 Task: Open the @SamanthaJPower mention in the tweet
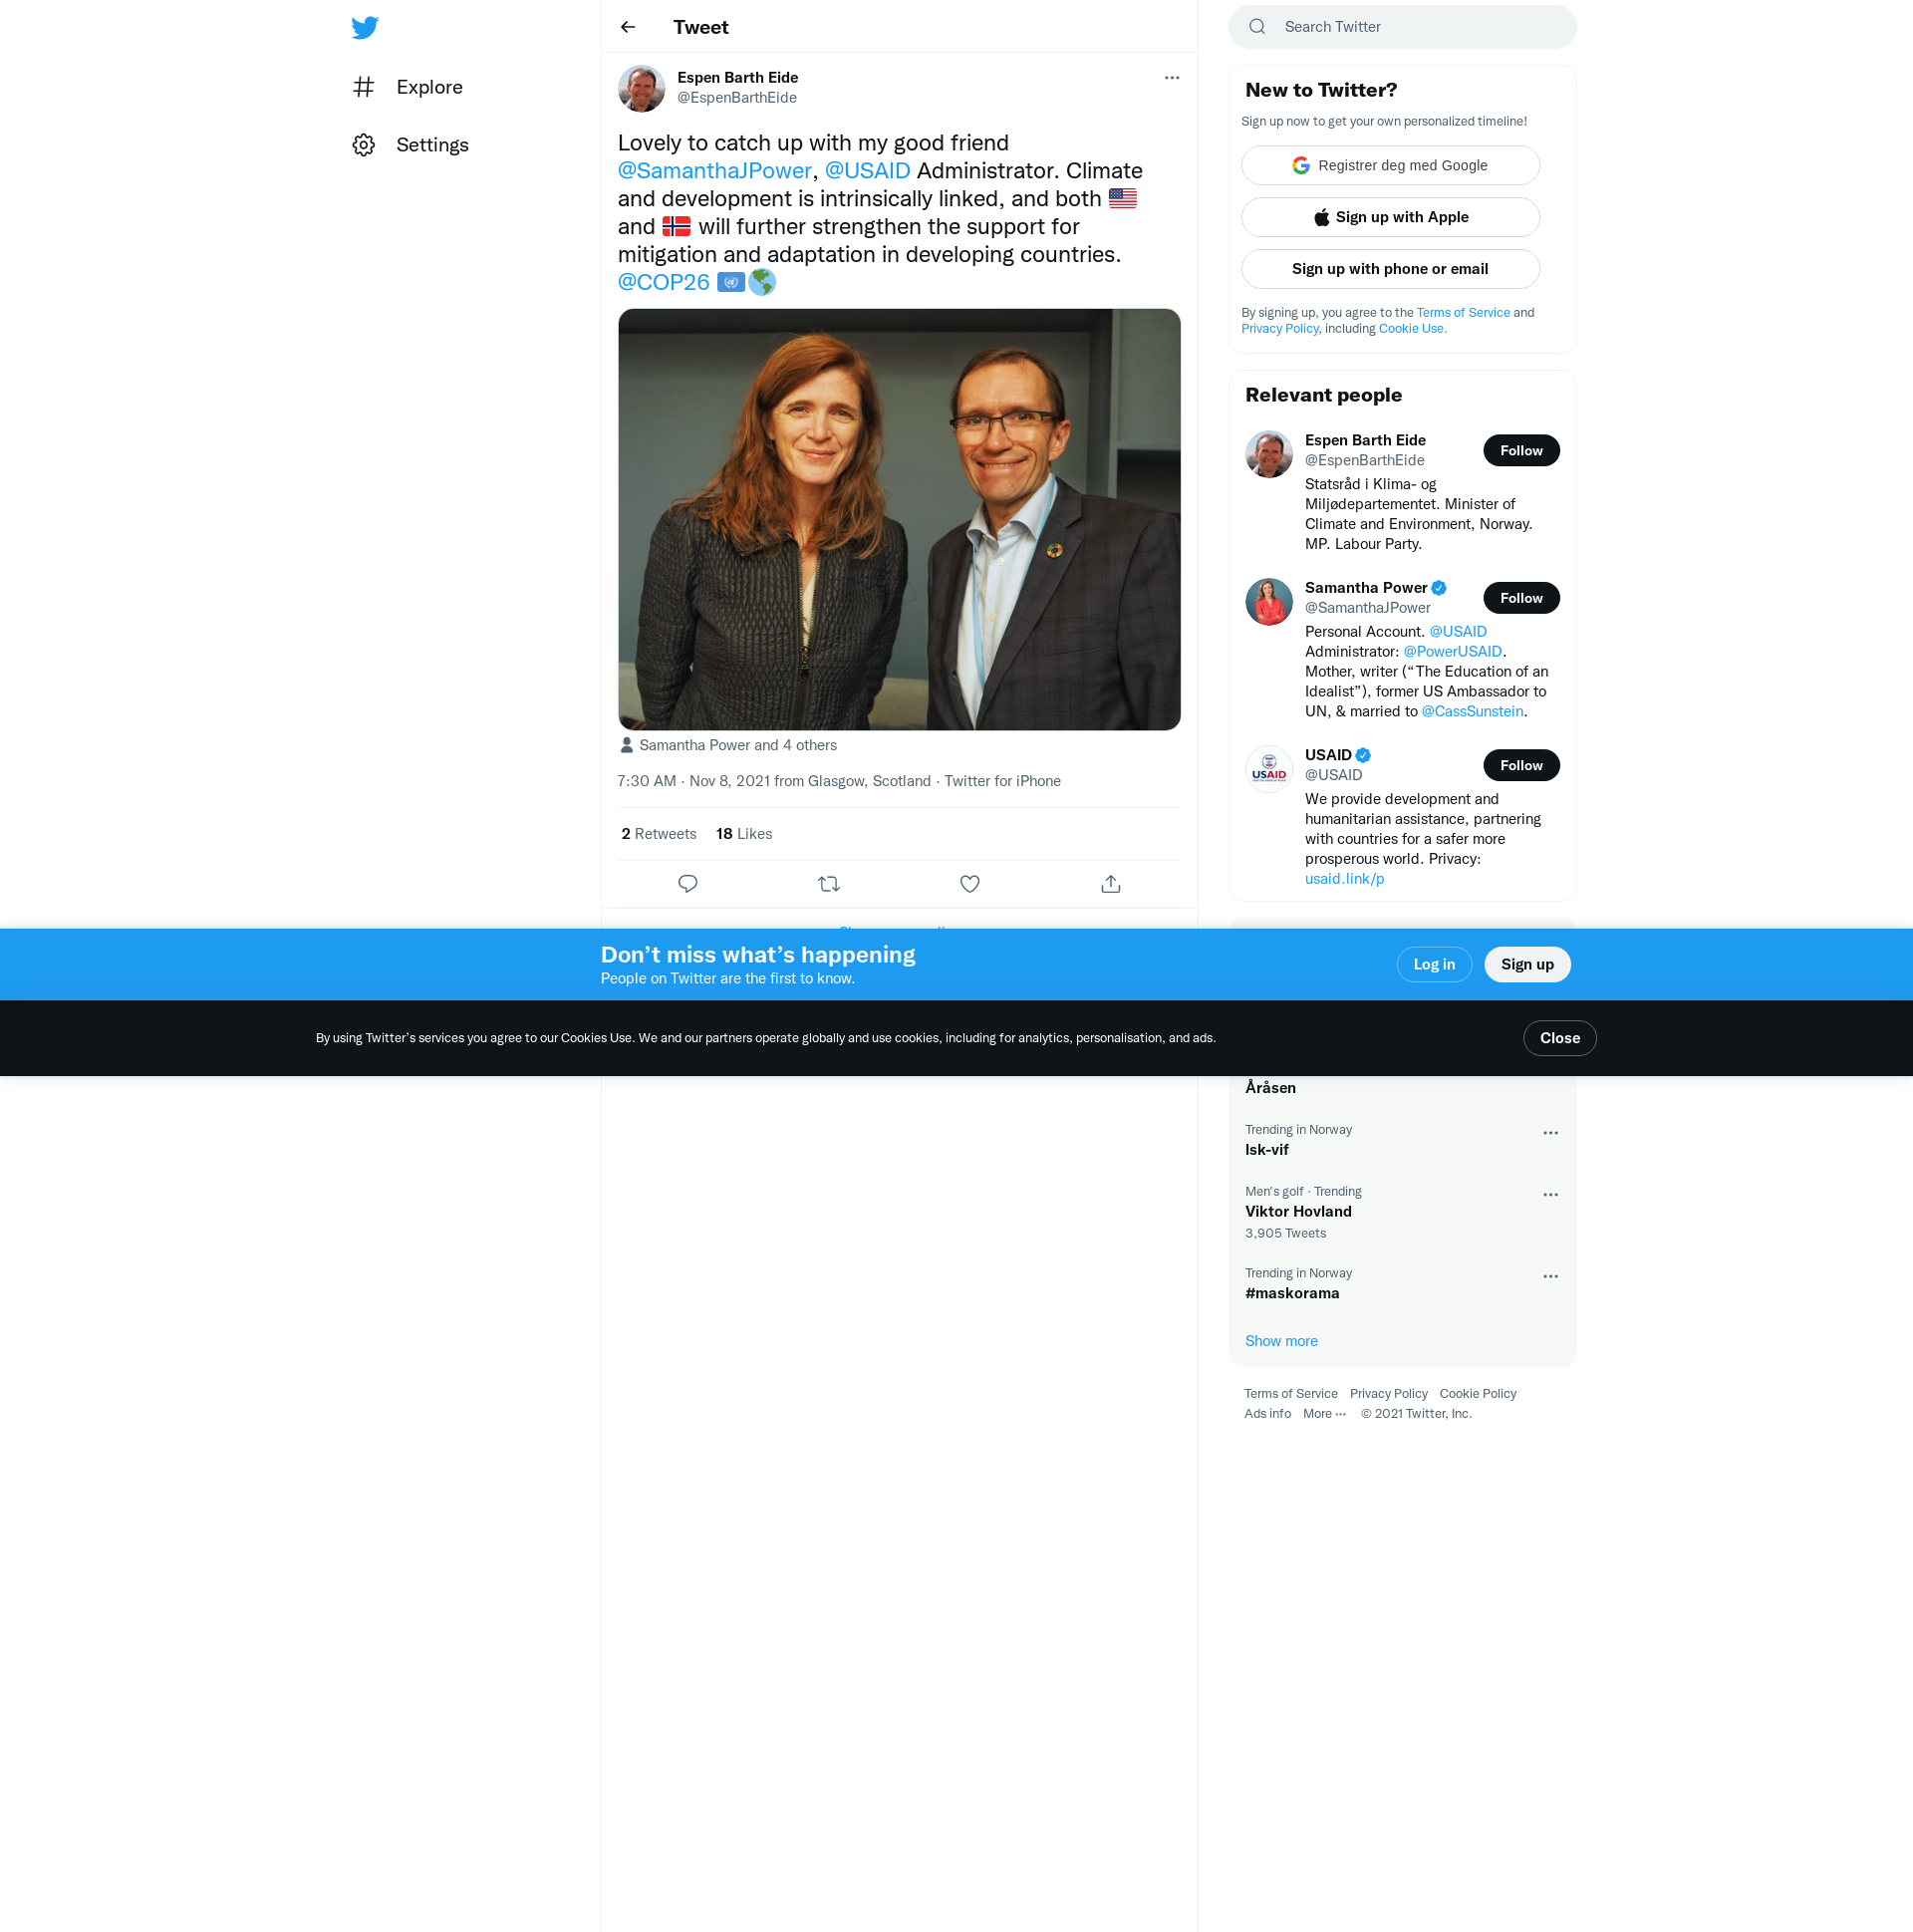(714, 171)
